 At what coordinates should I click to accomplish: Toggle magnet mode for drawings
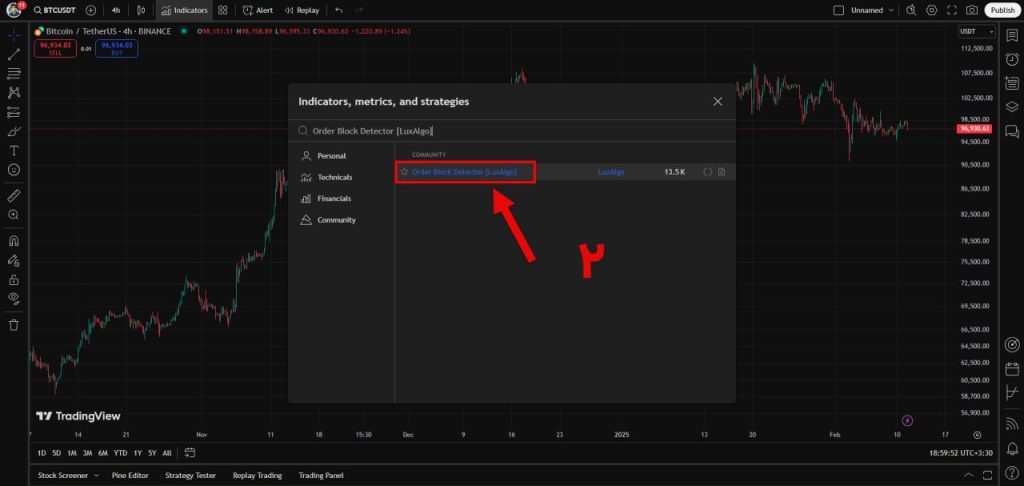click(x=14, y=240)
